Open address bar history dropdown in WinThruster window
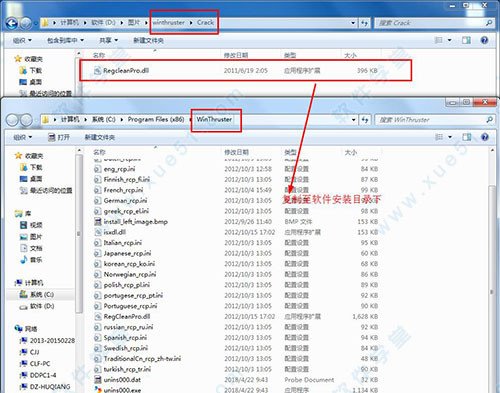Viewport: 500px width, 393px height. tap(353, 120)
